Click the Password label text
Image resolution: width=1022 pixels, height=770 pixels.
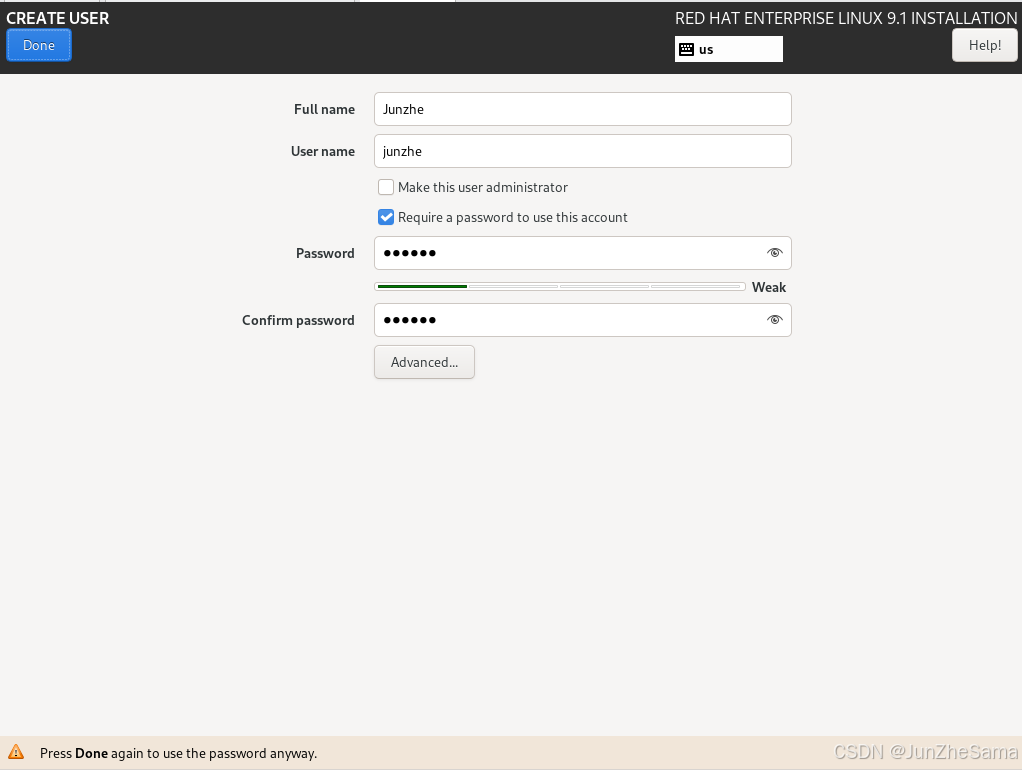[x=325, y=253]
